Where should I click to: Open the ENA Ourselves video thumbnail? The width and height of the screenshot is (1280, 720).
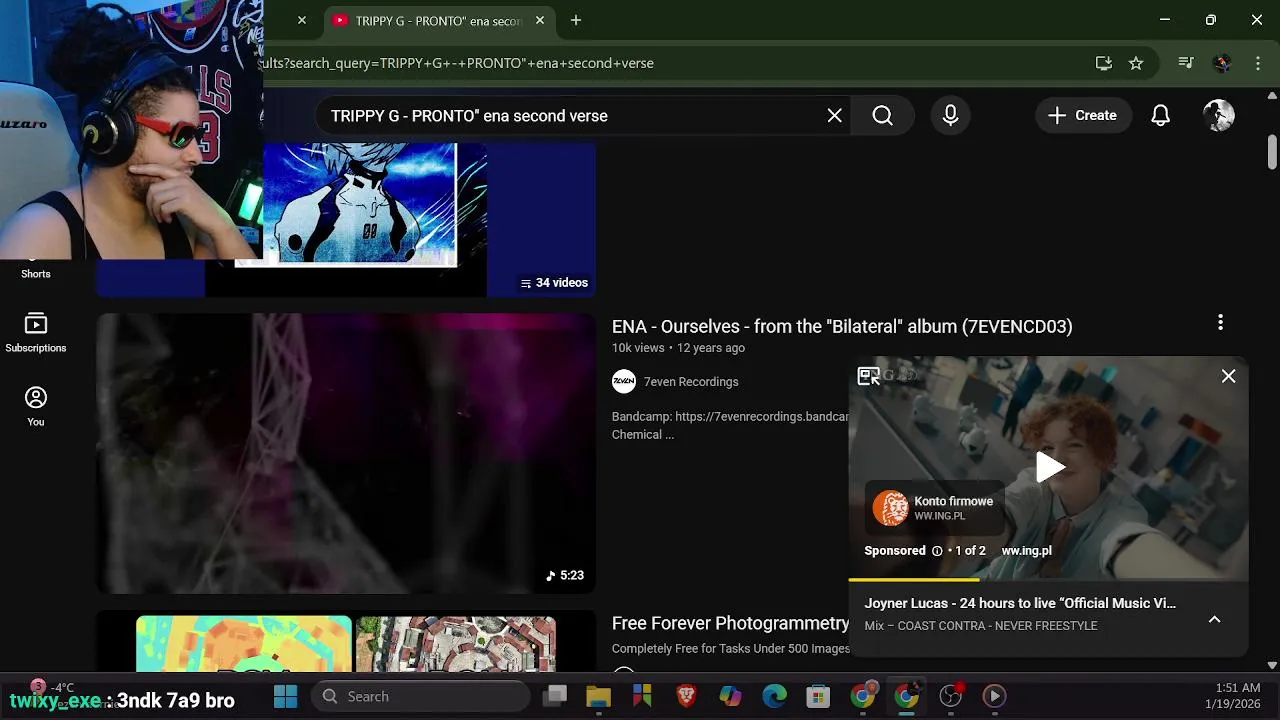pos(346,454)
